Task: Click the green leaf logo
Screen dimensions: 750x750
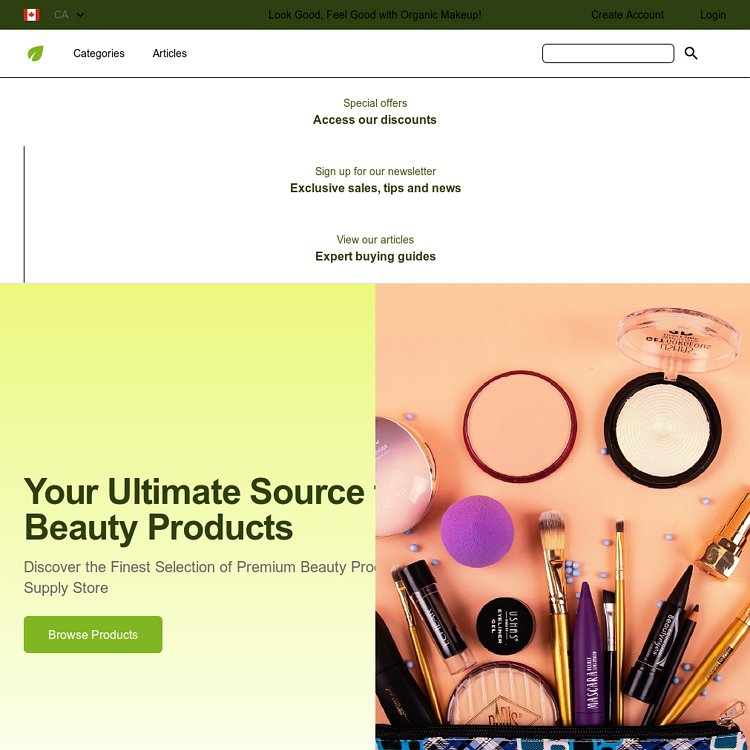Action: [x=35, y=53]
